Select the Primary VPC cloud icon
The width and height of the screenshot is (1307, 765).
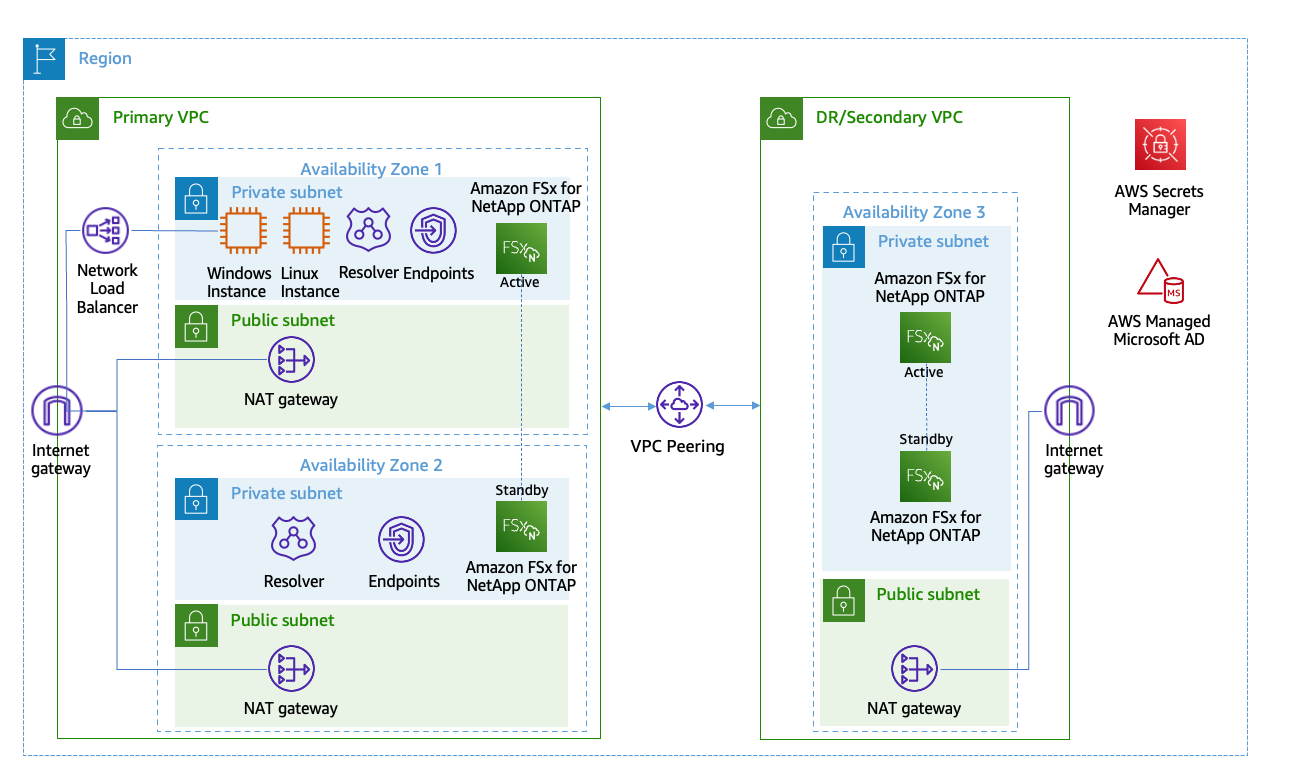(77, 117)
